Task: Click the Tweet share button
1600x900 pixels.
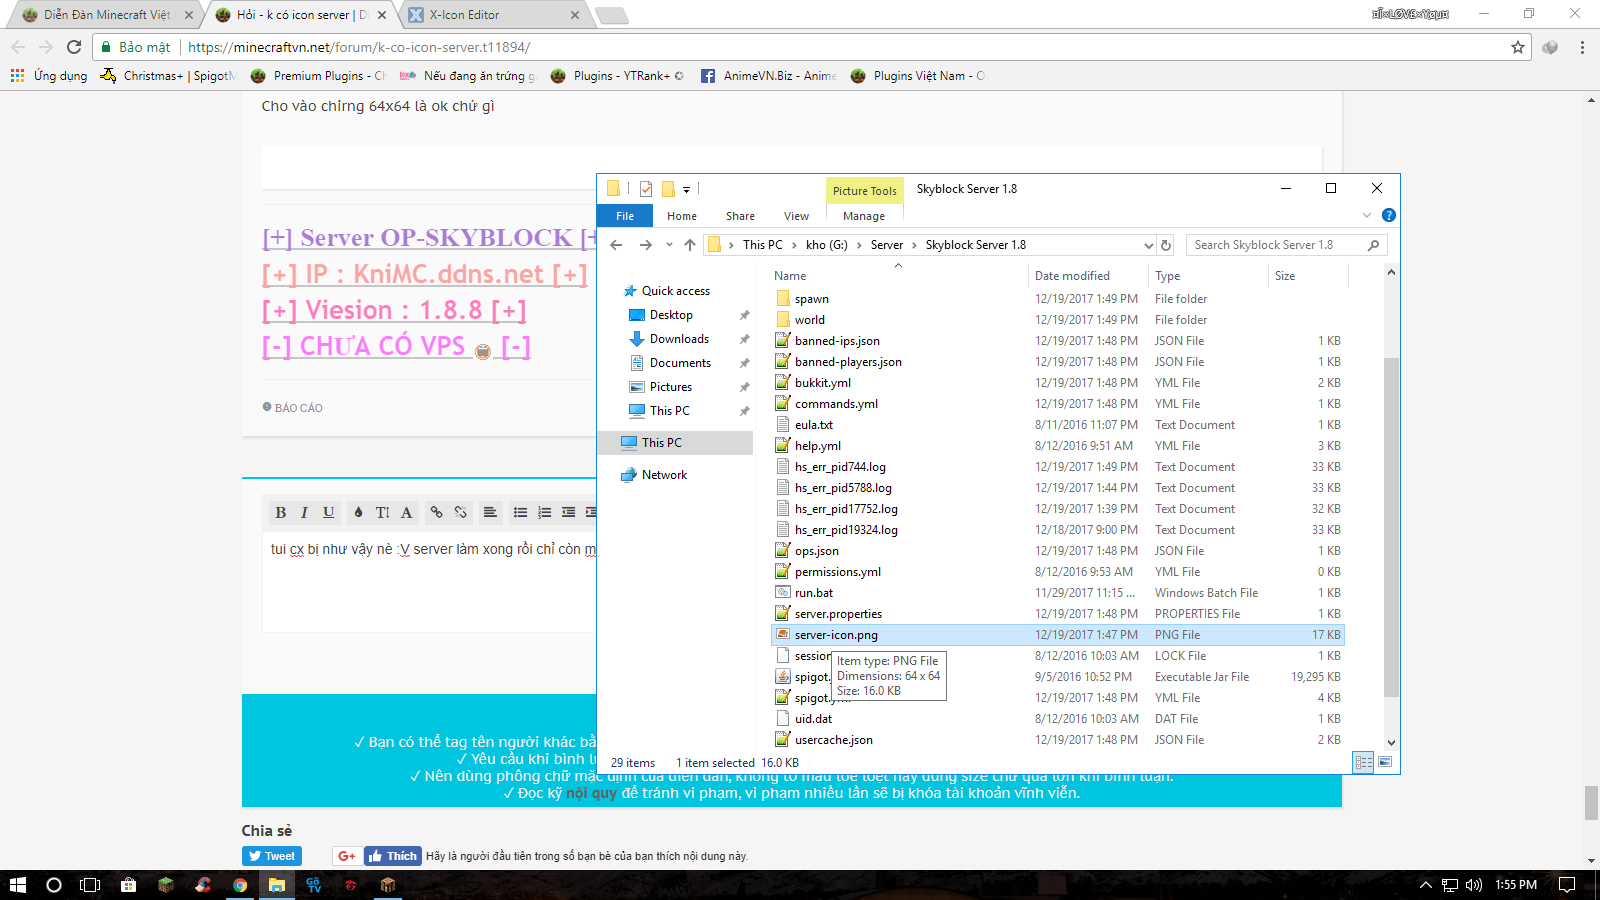Action: point(272,856)
